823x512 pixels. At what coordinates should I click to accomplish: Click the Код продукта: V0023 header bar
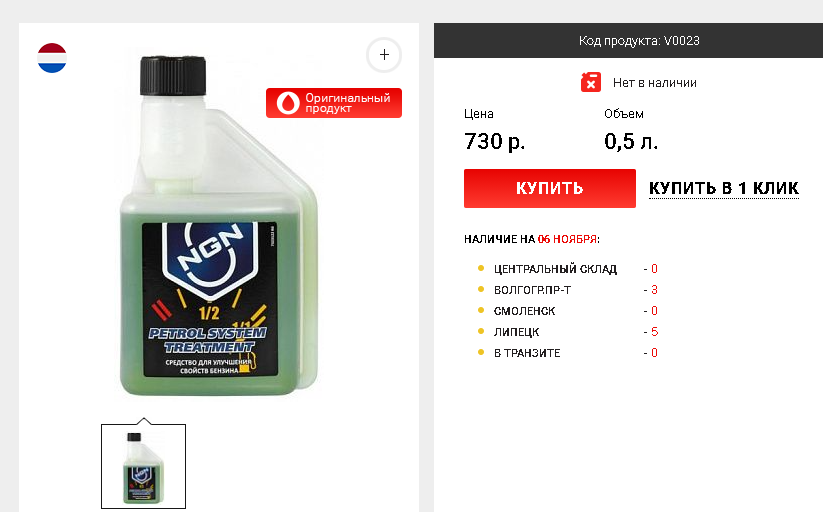click(x=628, y=40)
